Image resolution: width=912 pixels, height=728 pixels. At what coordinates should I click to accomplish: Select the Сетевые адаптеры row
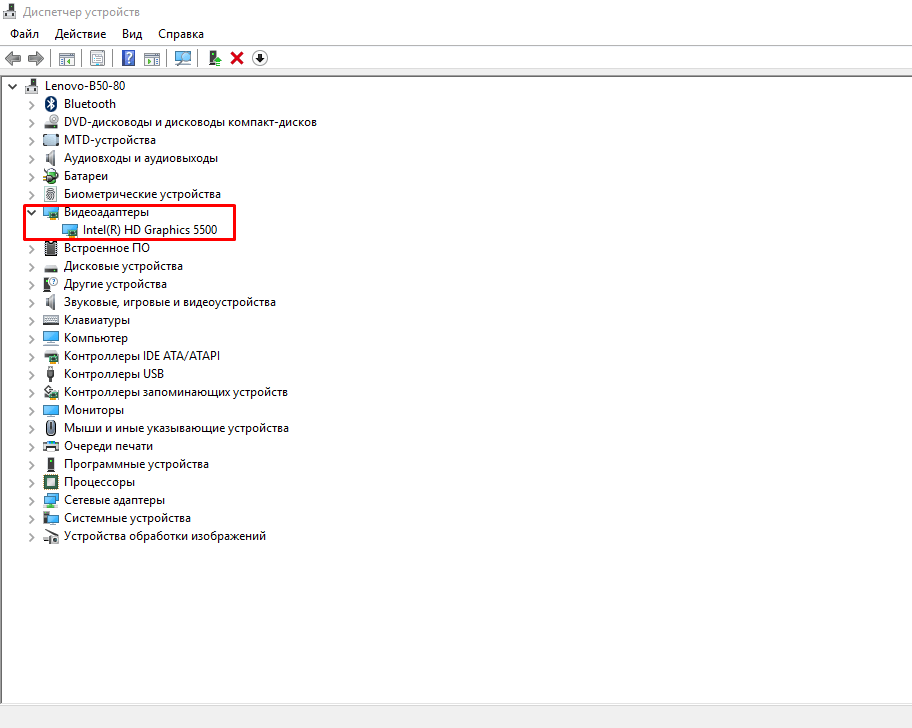tap(115, 501)
